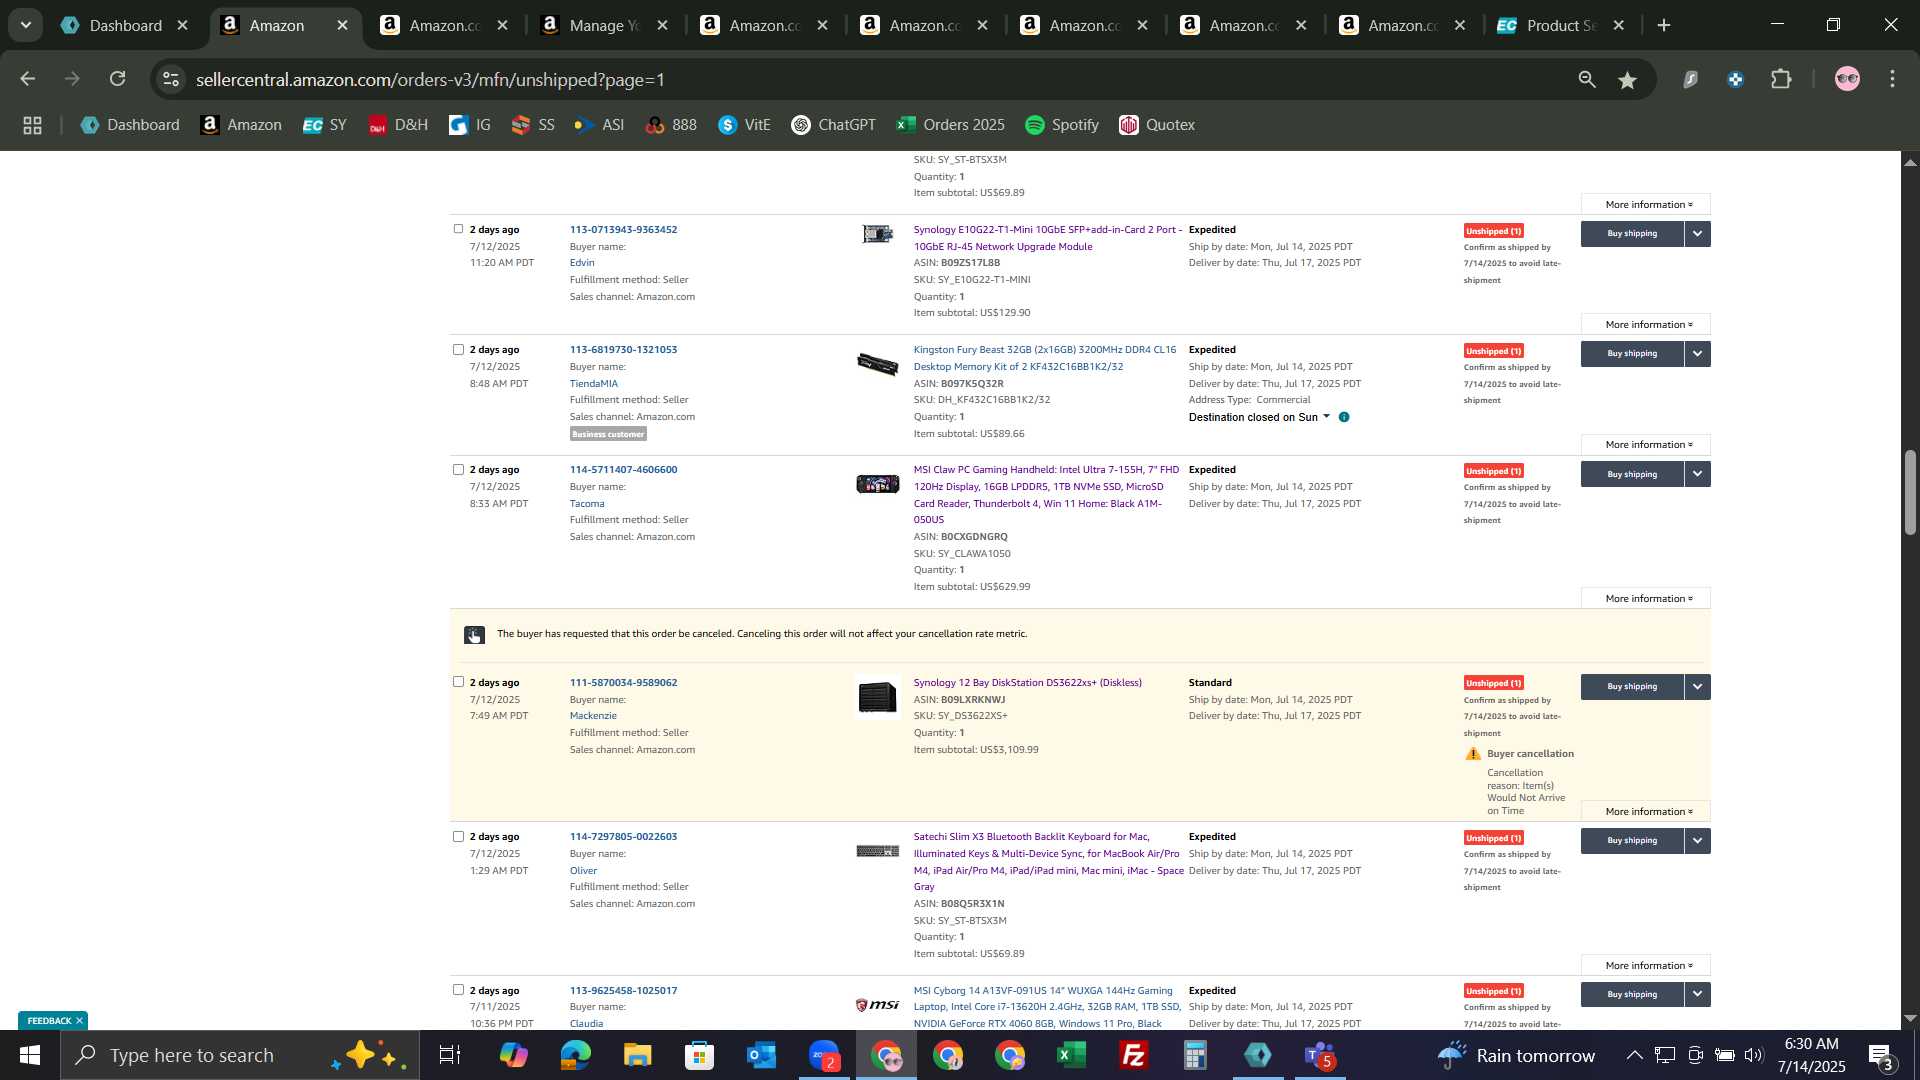Open the browser Extensions puzzle icon
Viewport: 1920px width, 1080px height.
coord(1781,79)
